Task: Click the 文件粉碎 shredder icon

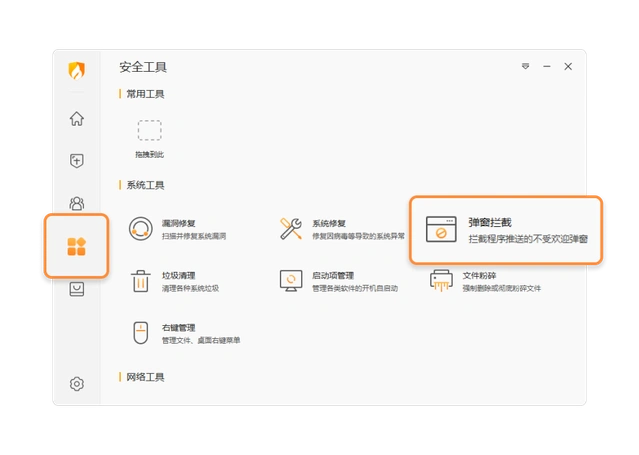Action: (x=441, y=281)
